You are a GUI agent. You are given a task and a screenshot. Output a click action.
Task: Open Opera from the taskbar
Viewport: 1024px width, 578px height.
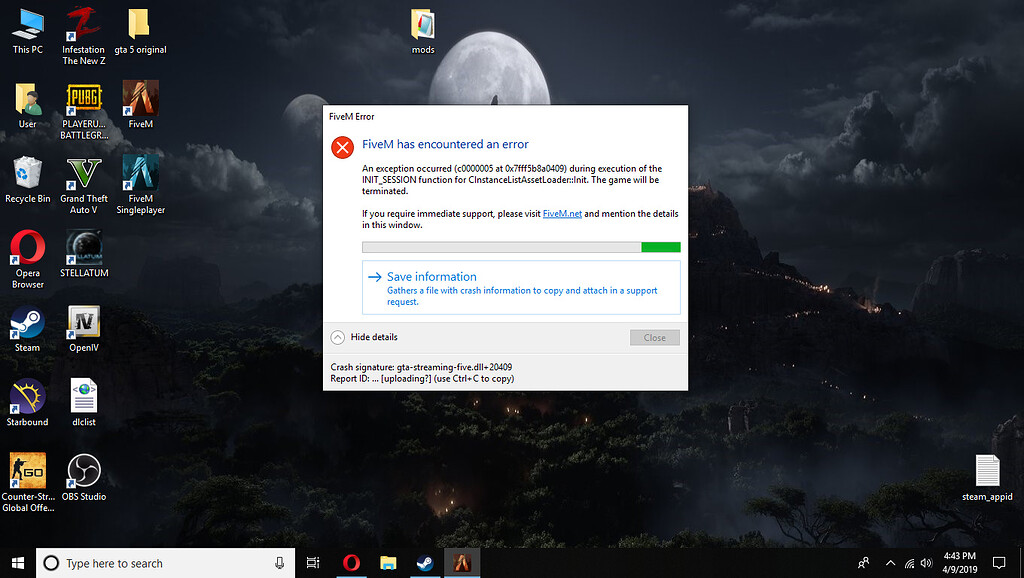351,563
